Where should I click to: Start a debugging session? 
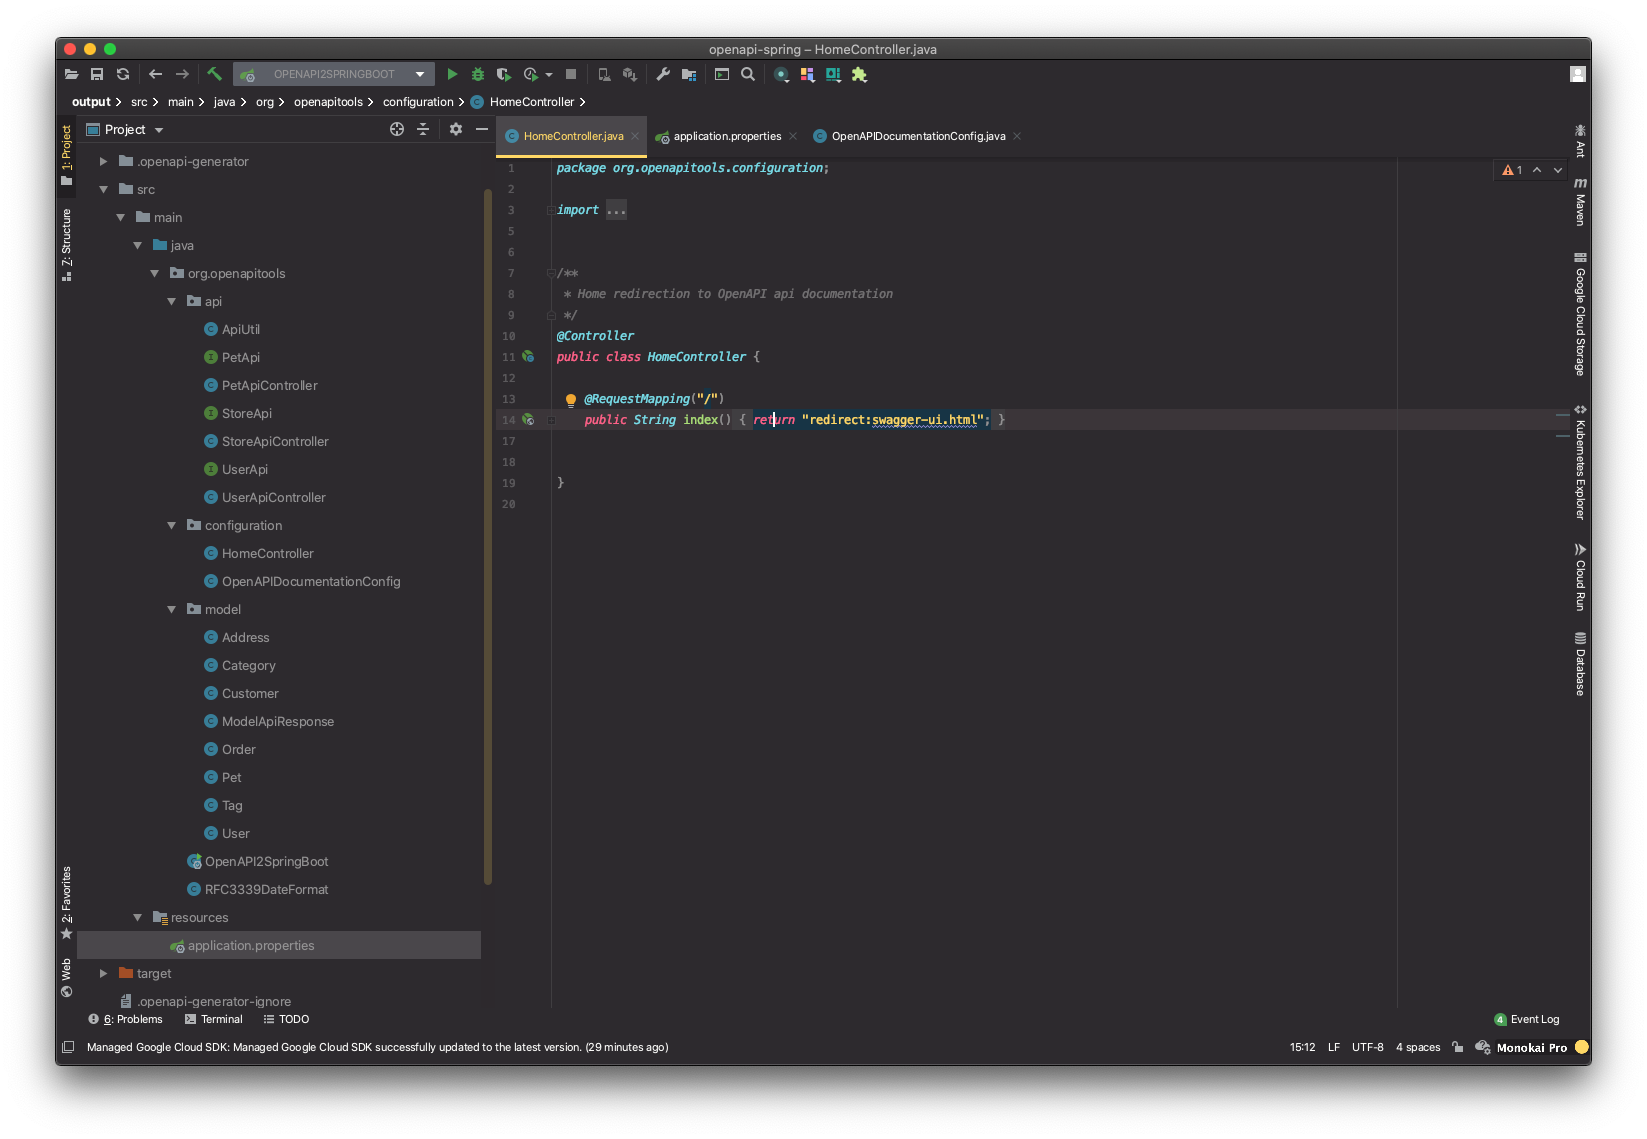click(477, 74)
